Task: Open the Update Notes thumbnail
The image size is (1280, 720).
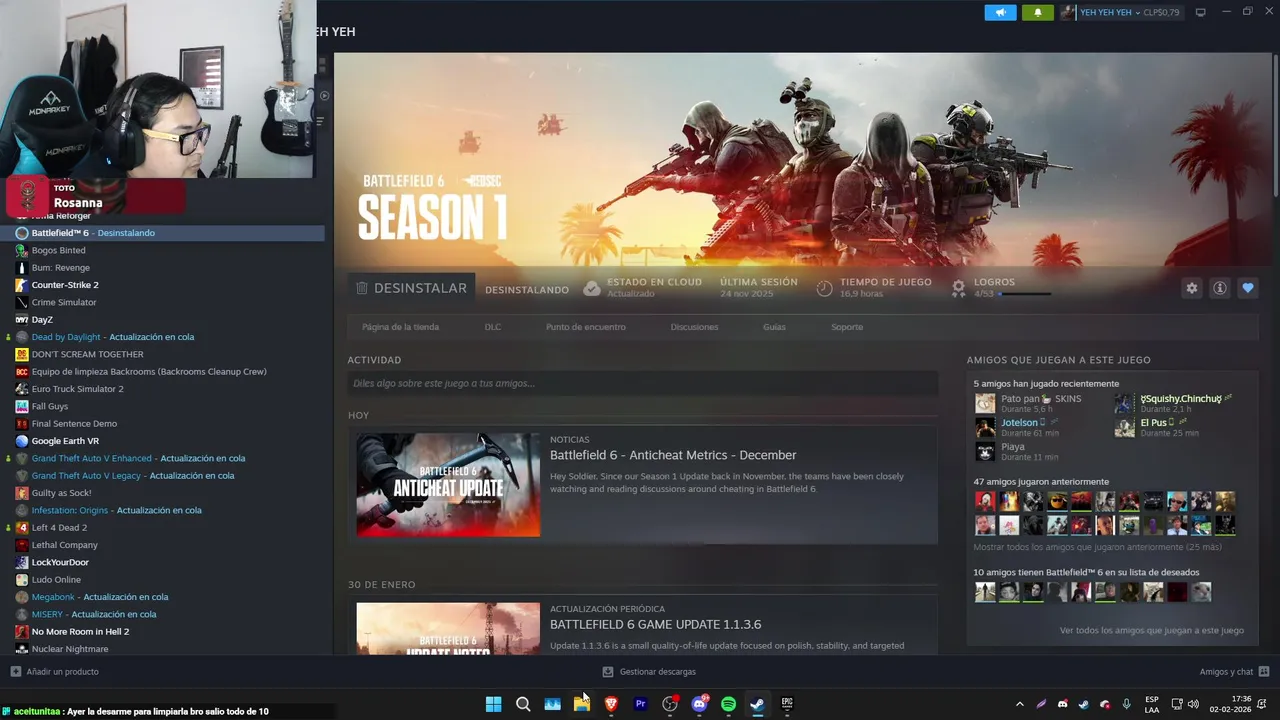Action: tap(448, 628)
